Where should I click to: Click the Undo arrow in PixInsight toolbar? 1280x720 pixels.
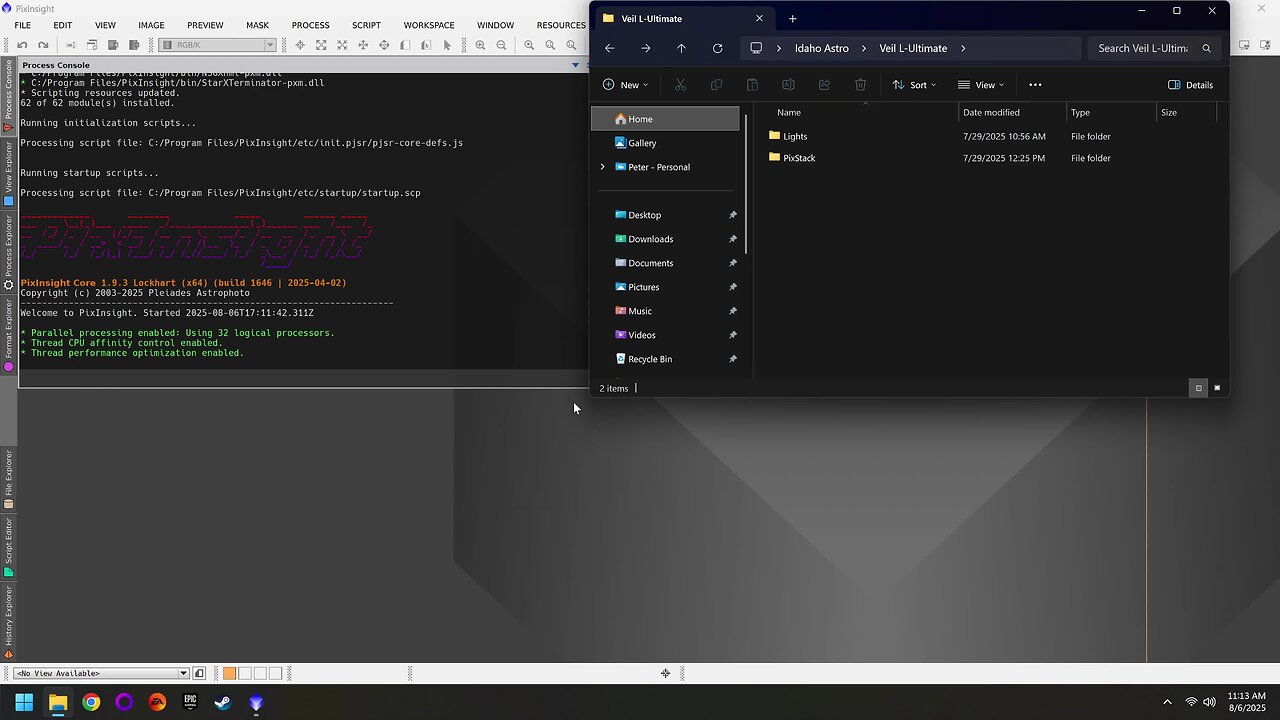pyautogui.click(x=22, y=45)
